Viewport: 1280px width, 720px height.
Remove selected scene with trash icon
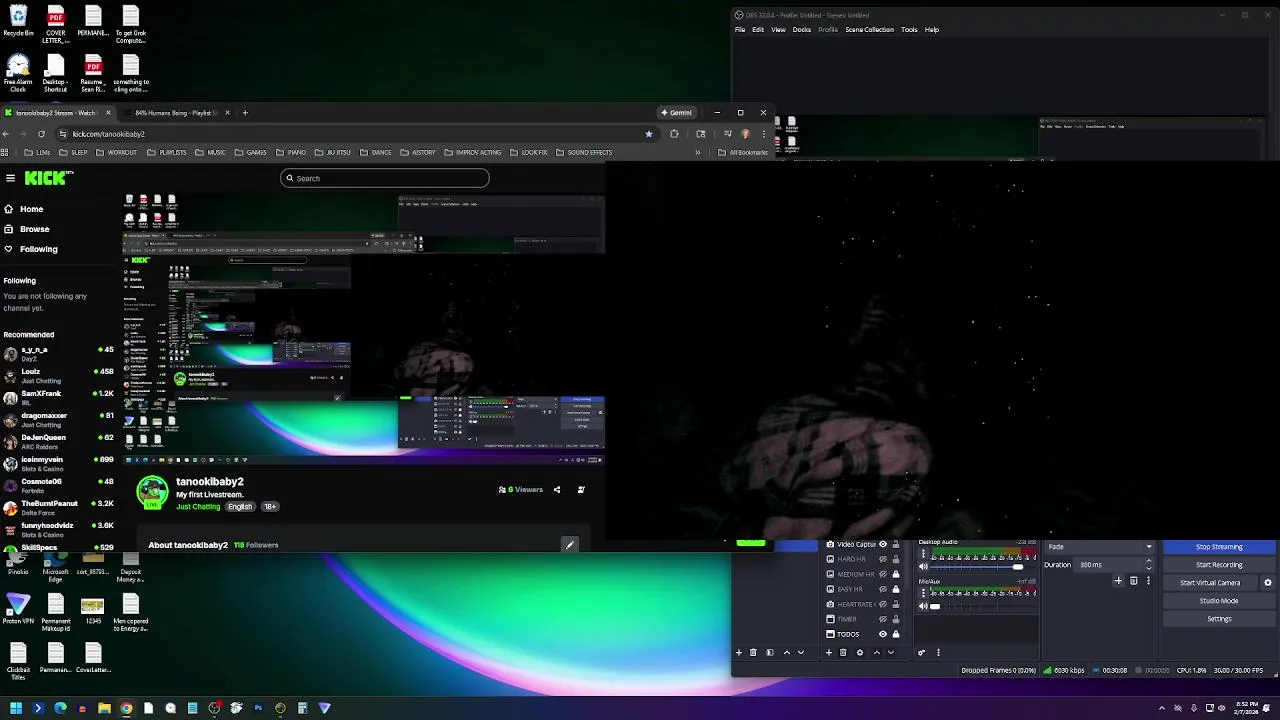click(x=753, y=652)
